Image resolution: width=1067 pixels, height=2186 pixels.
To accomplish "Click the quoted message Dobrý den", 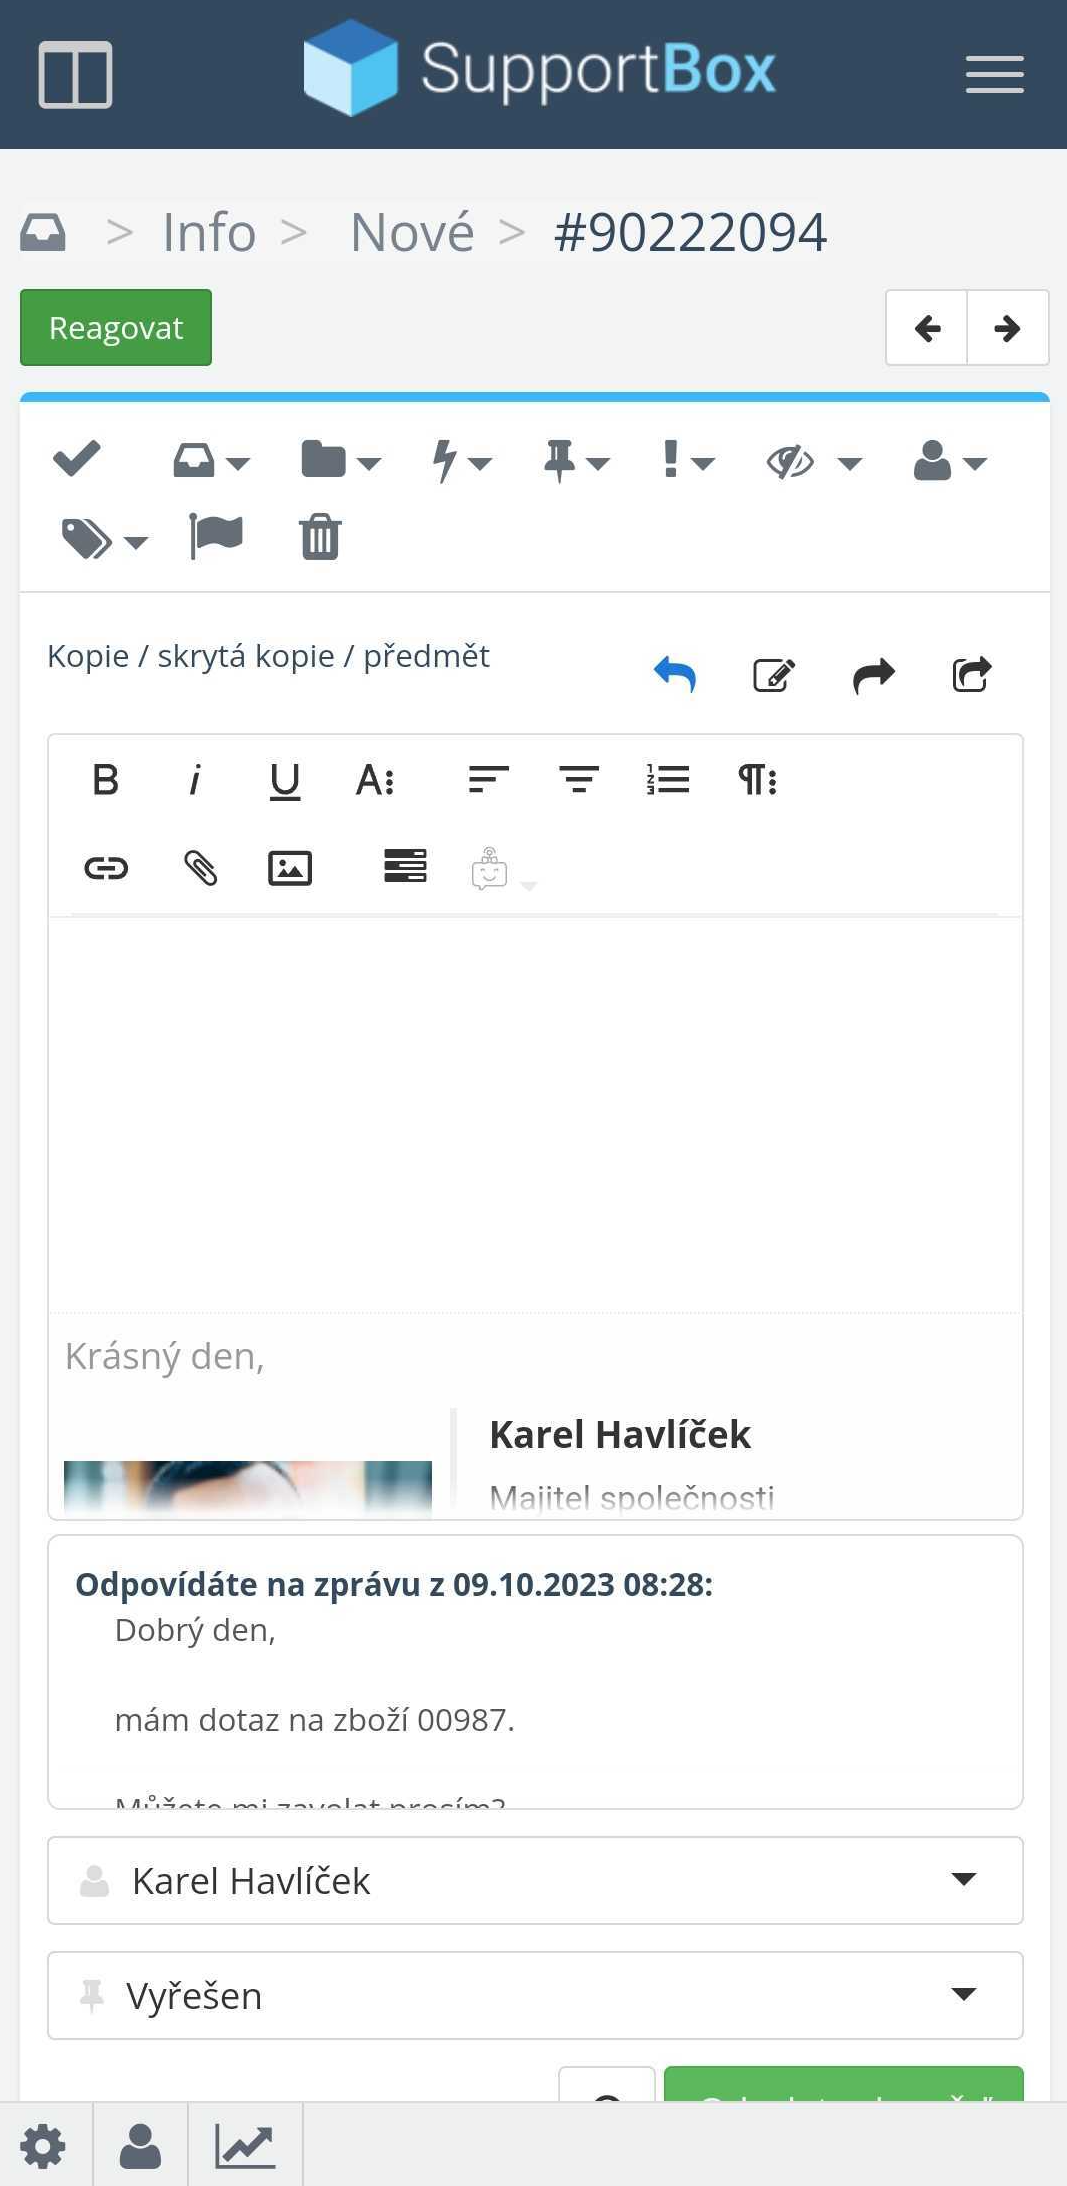I will pyautogui.click(x=195, y=1630).
